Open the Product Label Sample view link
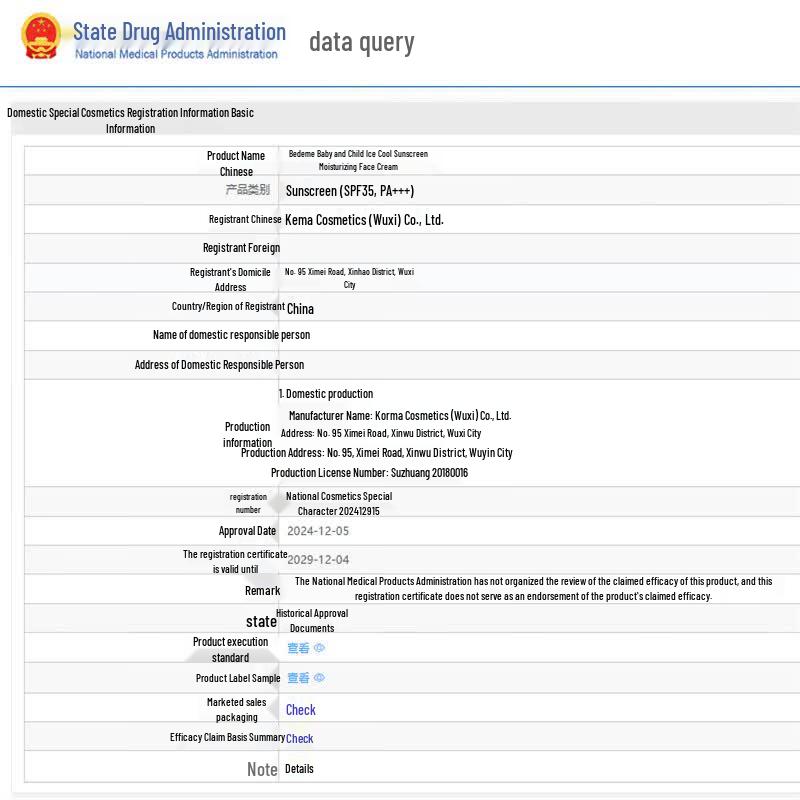Image resolution: width=800 pixels, height=800 pixels. pyautogui.click(x=298, y=678)
